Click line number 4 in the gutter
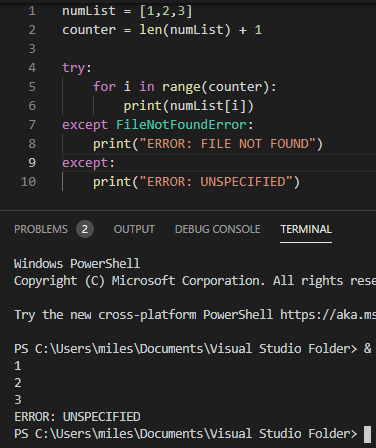Viewport: 376px width, 448px height. click(32, 68)
